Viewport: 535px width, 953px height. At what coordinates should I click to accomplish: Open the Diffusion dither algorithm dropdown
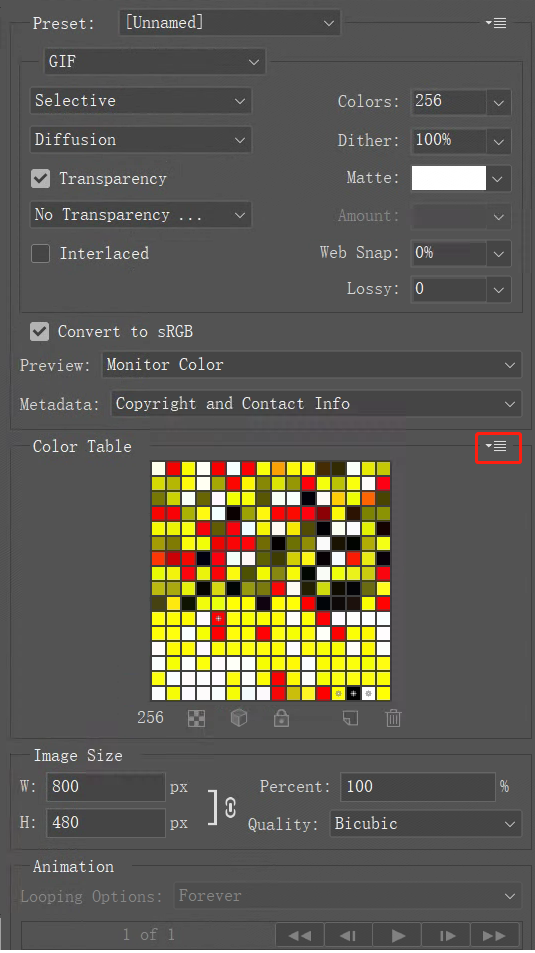click(140, 140)
